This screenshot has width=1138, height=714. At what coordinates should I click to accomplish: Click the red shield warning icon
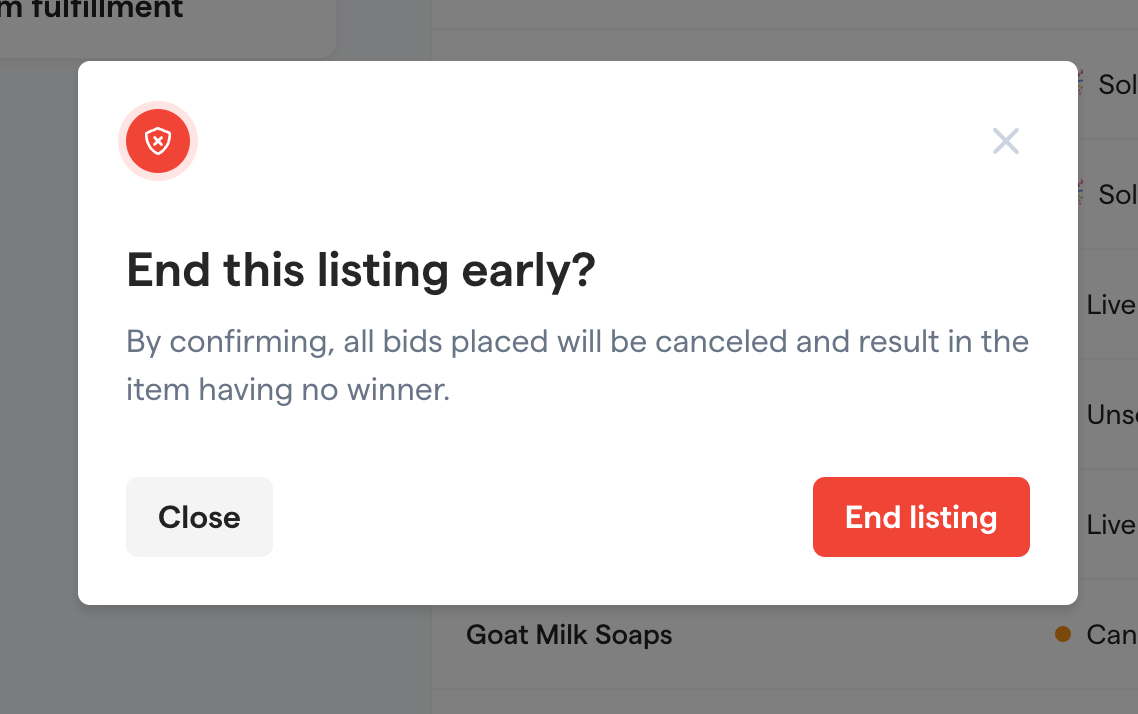[x=157, y=141]
